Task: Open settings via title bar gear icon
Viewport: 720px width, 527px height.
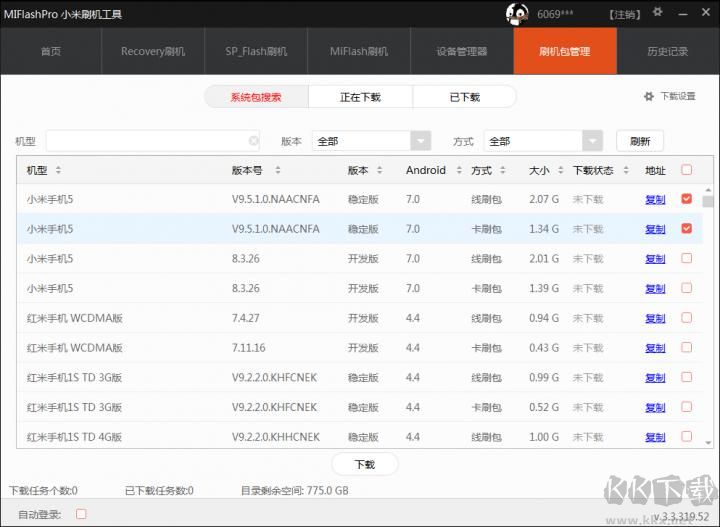Action: pyautogui.click(x=657, y=13)
